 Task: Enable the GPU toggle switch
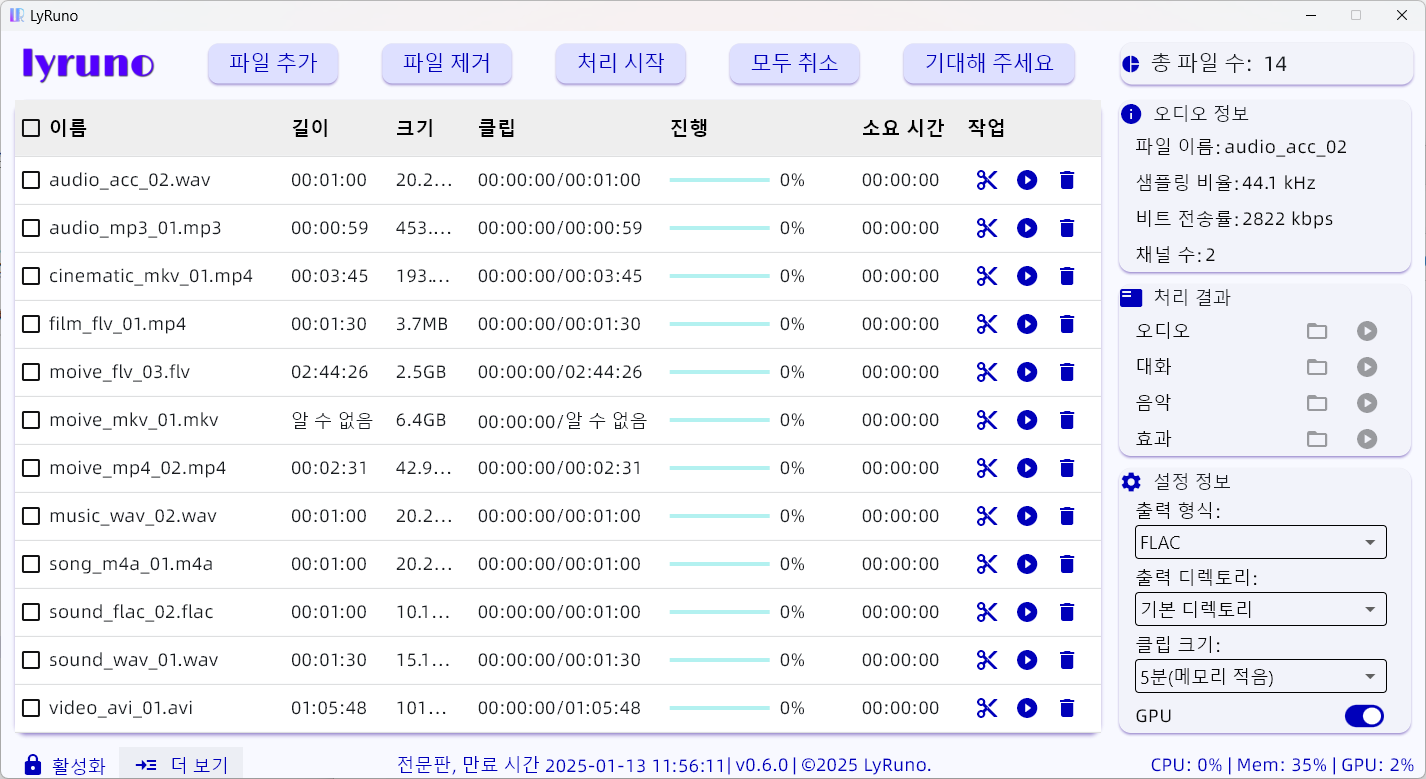click(x=1364, y=717)
